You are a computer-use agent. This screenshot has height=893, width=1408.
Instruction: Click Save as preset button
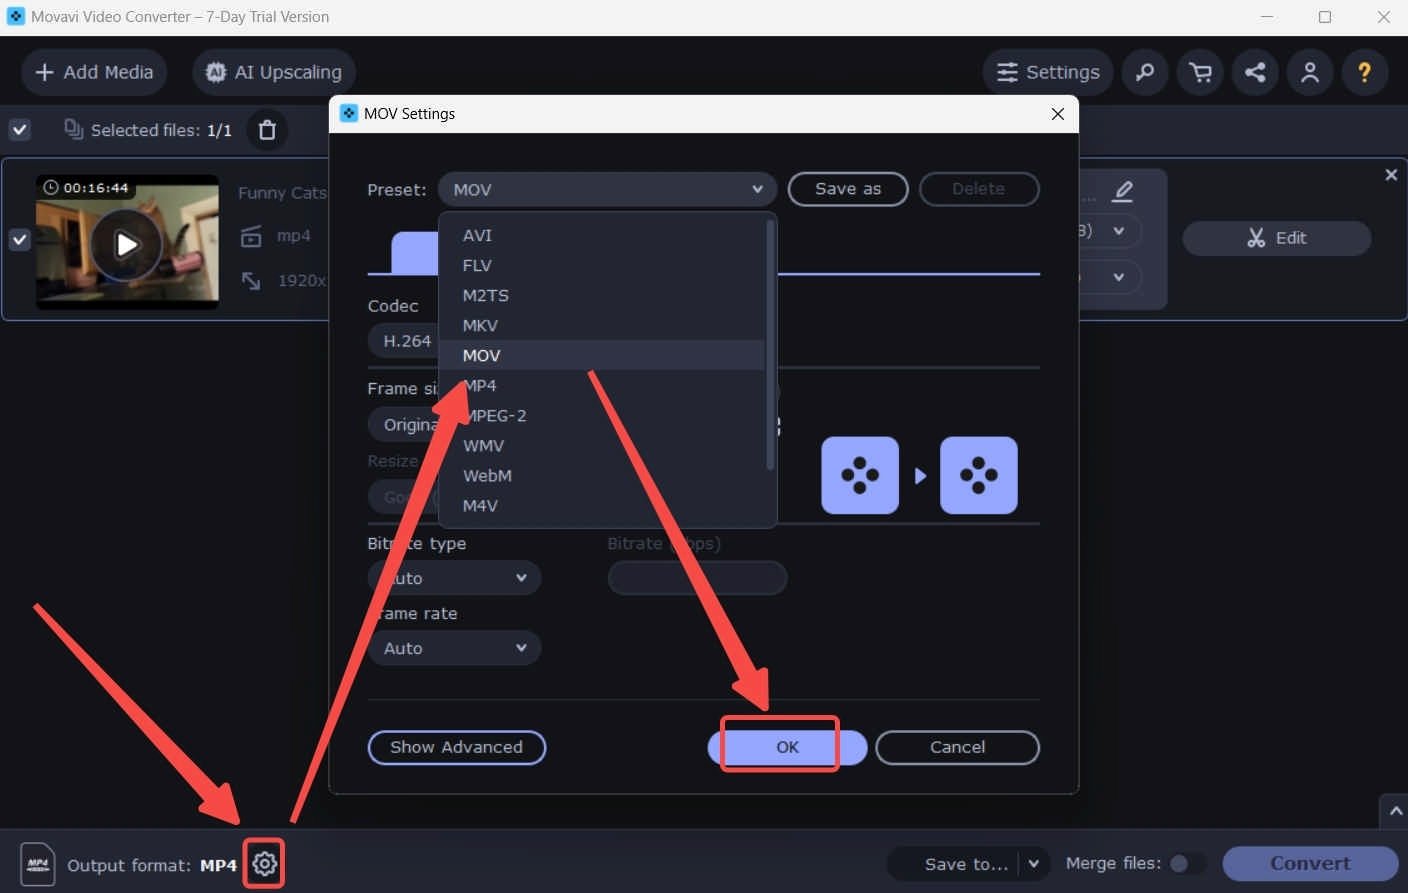[848, 189]
